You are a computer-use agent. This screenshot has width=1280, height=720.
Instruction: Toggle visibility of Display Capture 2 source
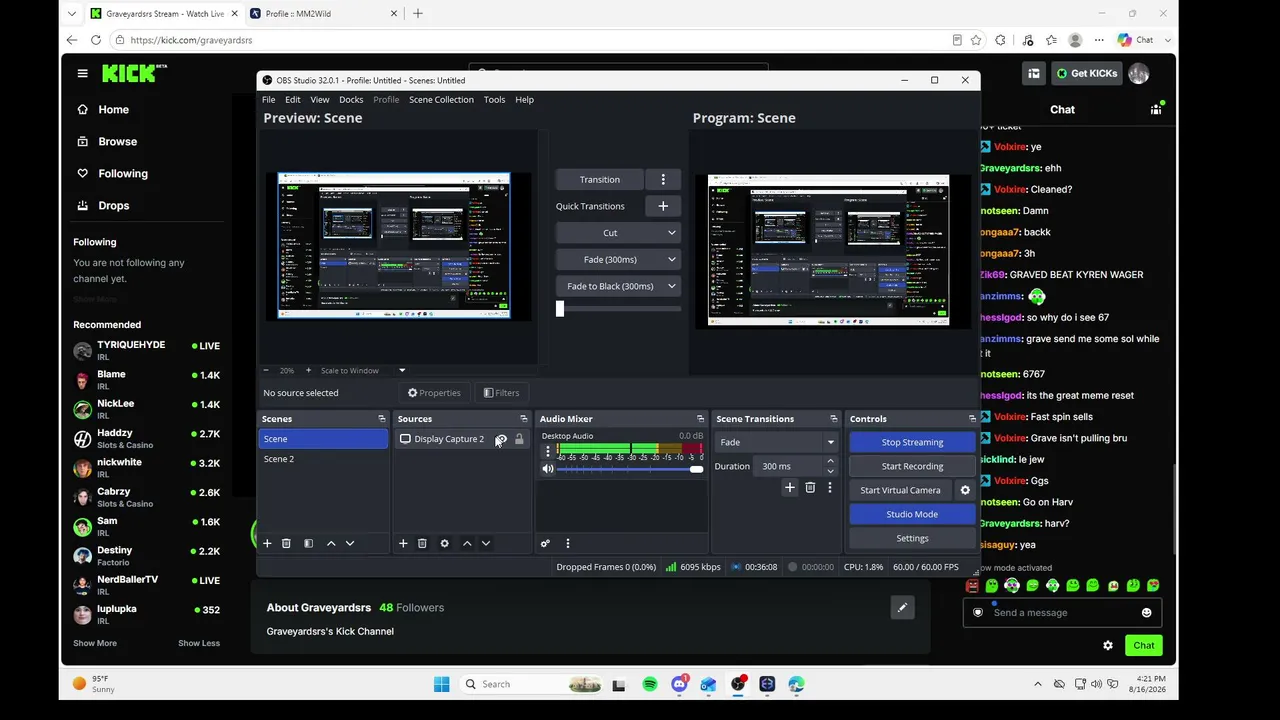(501, 439)
